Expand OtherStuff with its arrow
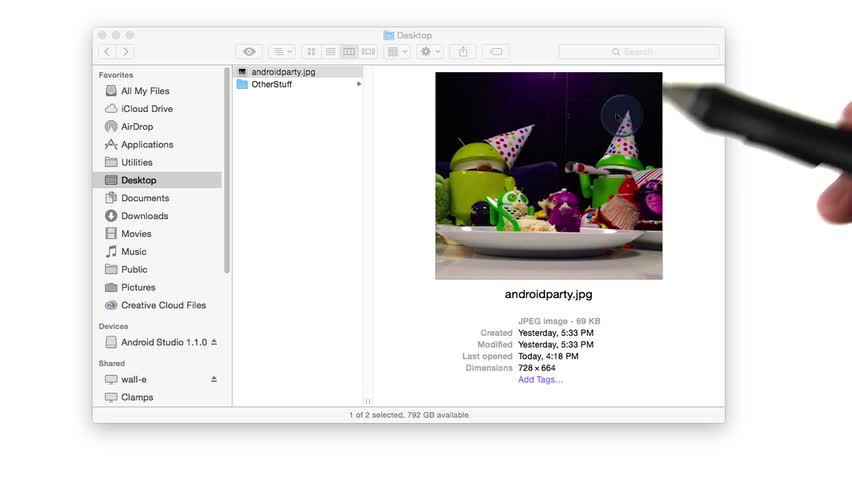 point(359,84)
